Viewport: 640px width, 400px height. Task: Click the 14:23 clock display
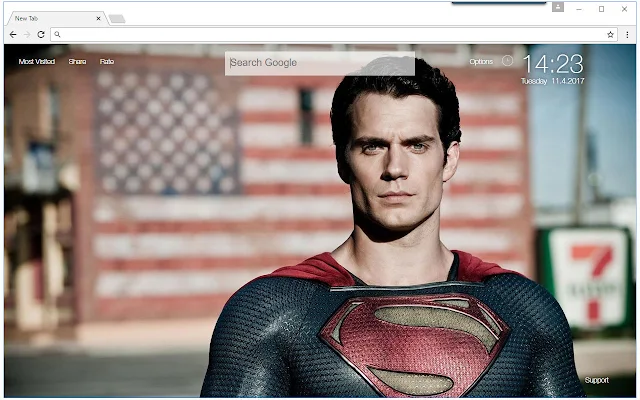(553, 64)
